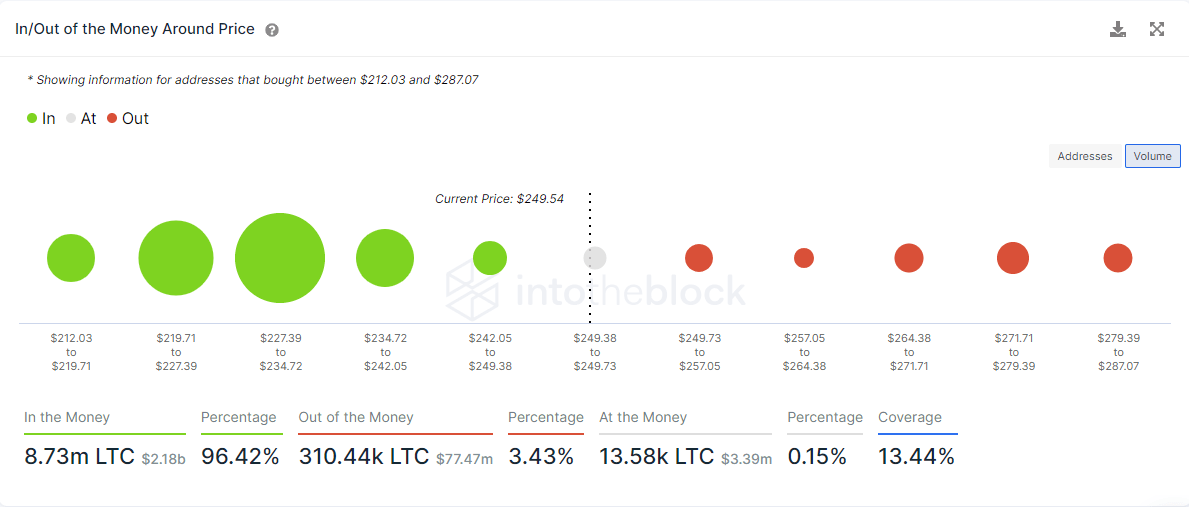
Task: Click red bubble for $264.38 to $271.71
Action: click(x=908, y=258)
